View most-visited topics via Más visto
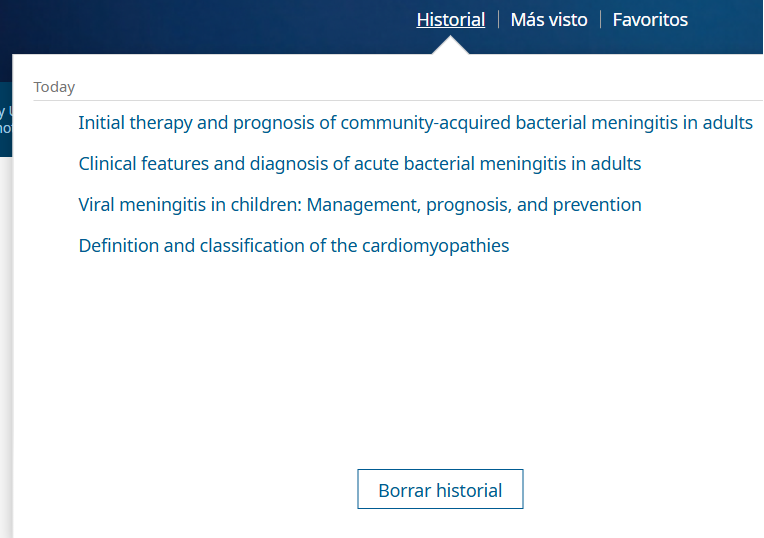 point(549,20)
